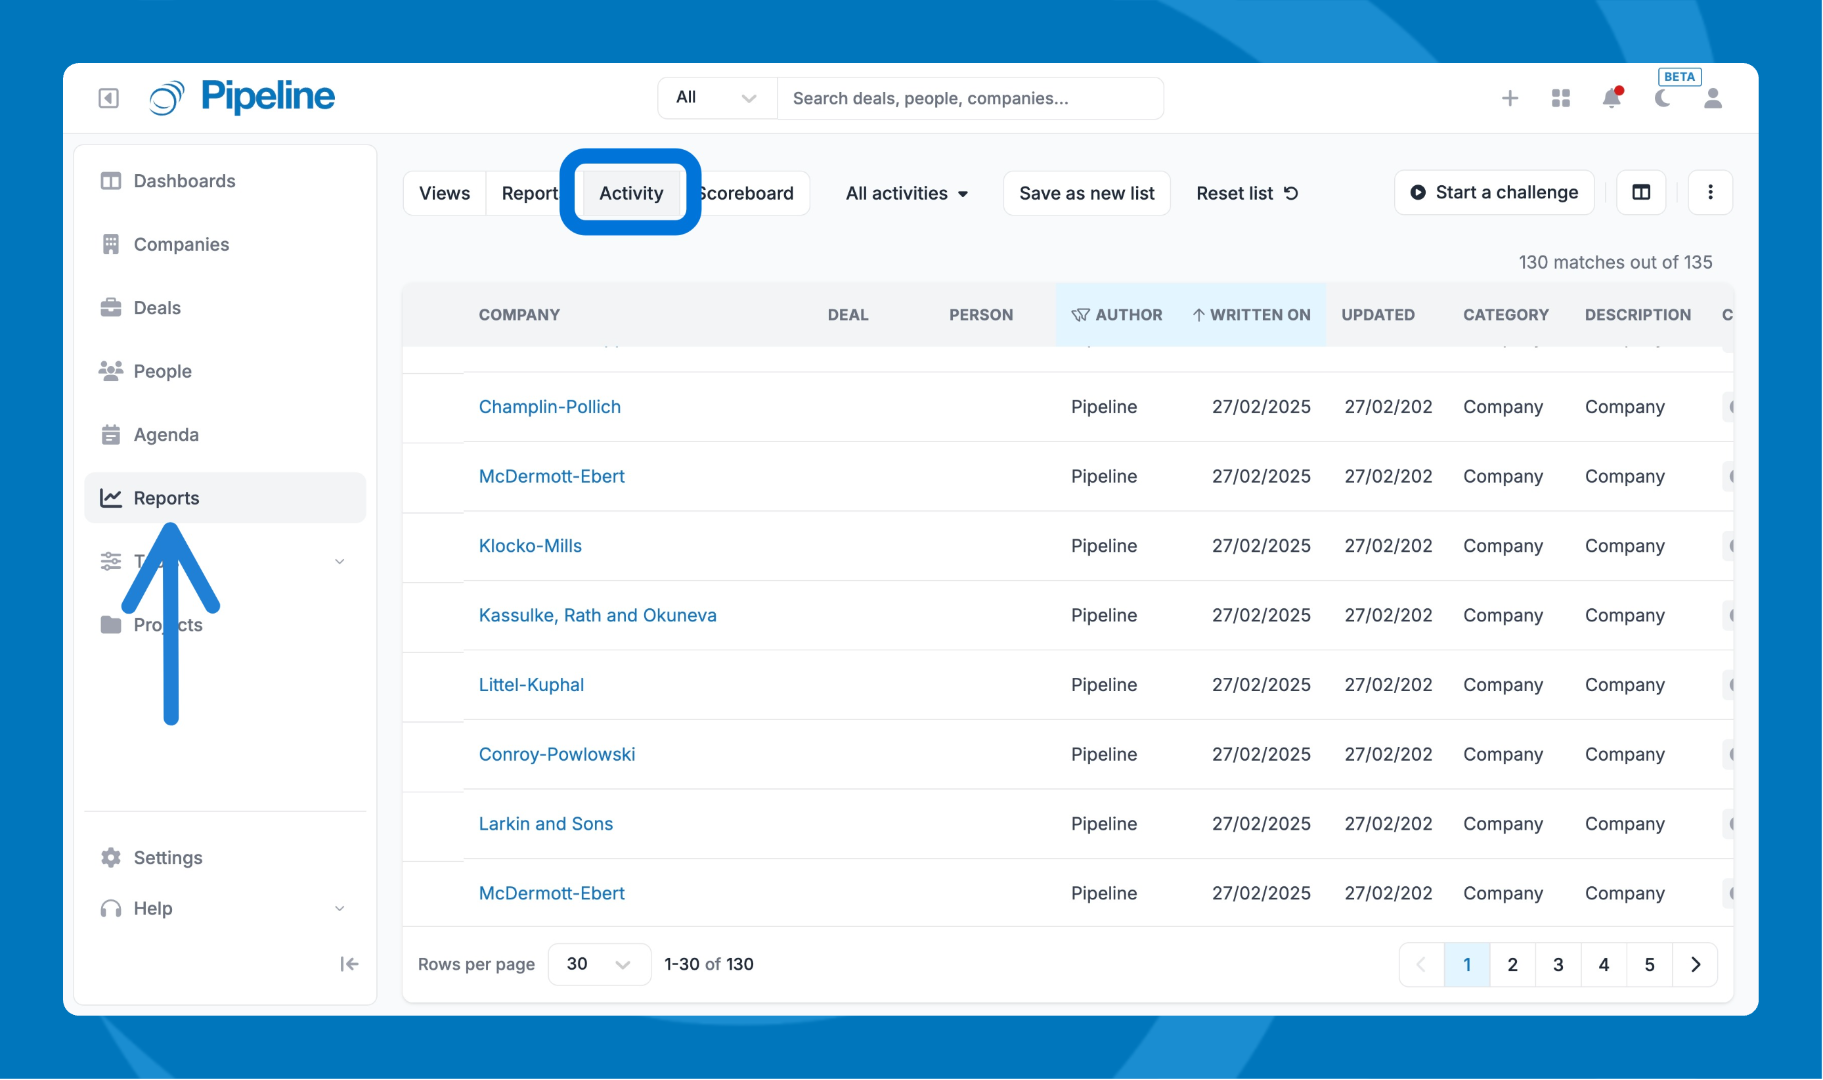Open the notifications bell
The image size is (1823, 1080).
1611,98
